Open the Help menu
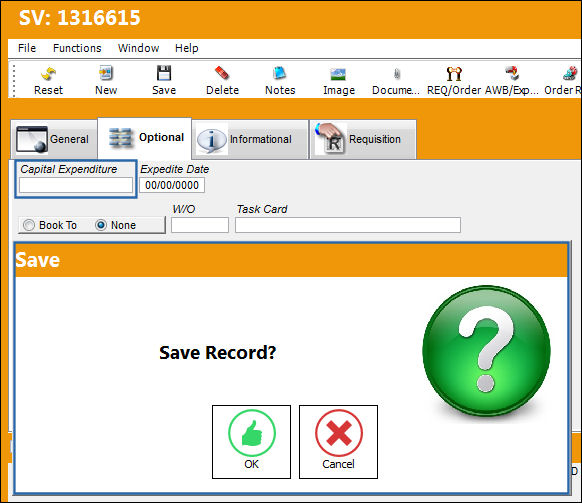Screen dimensions: 582x503 click(186, 48)
